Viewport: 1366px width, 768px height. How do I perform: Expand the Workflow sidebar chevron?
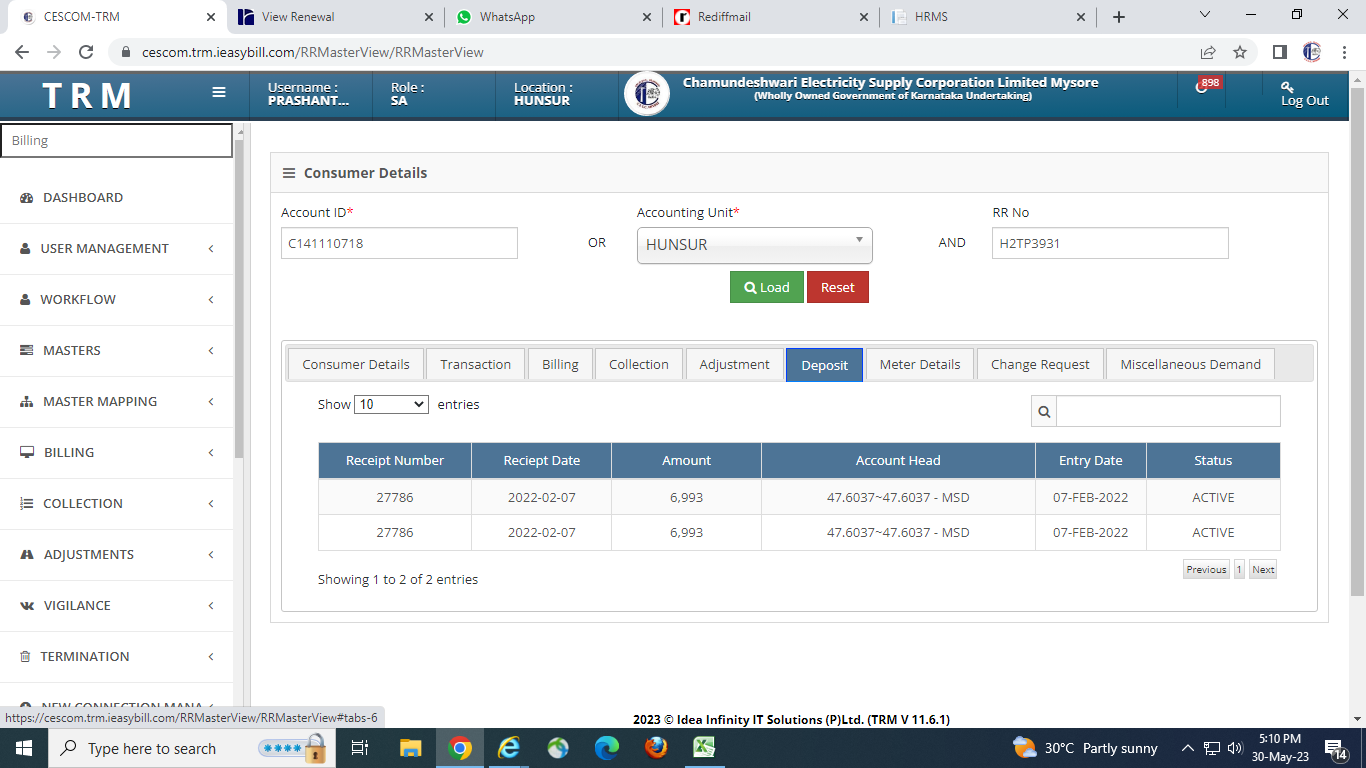coord(211,300)
